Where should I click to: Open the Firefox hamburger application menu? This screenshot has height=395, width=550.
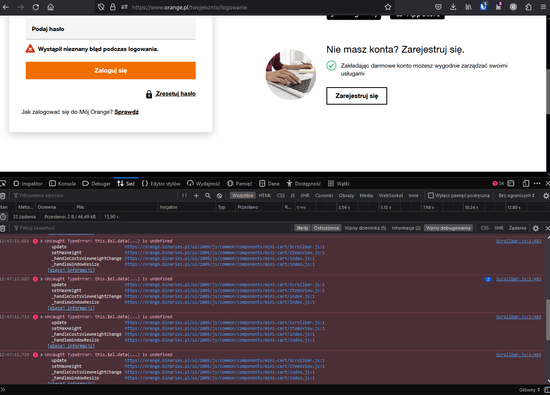(543, 7)
